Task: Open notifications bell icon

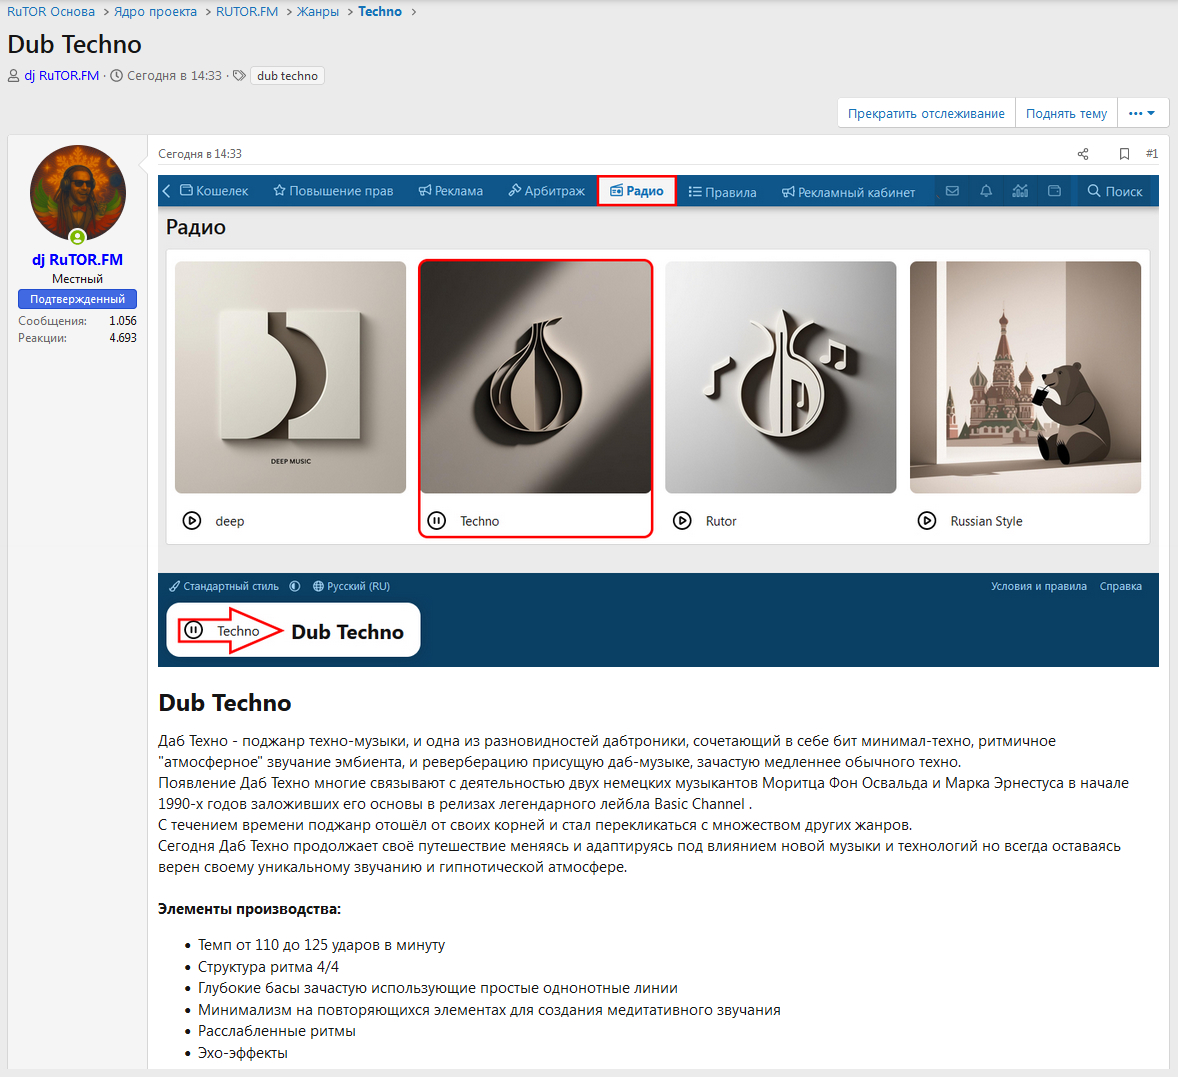Action: click(986, 191)
